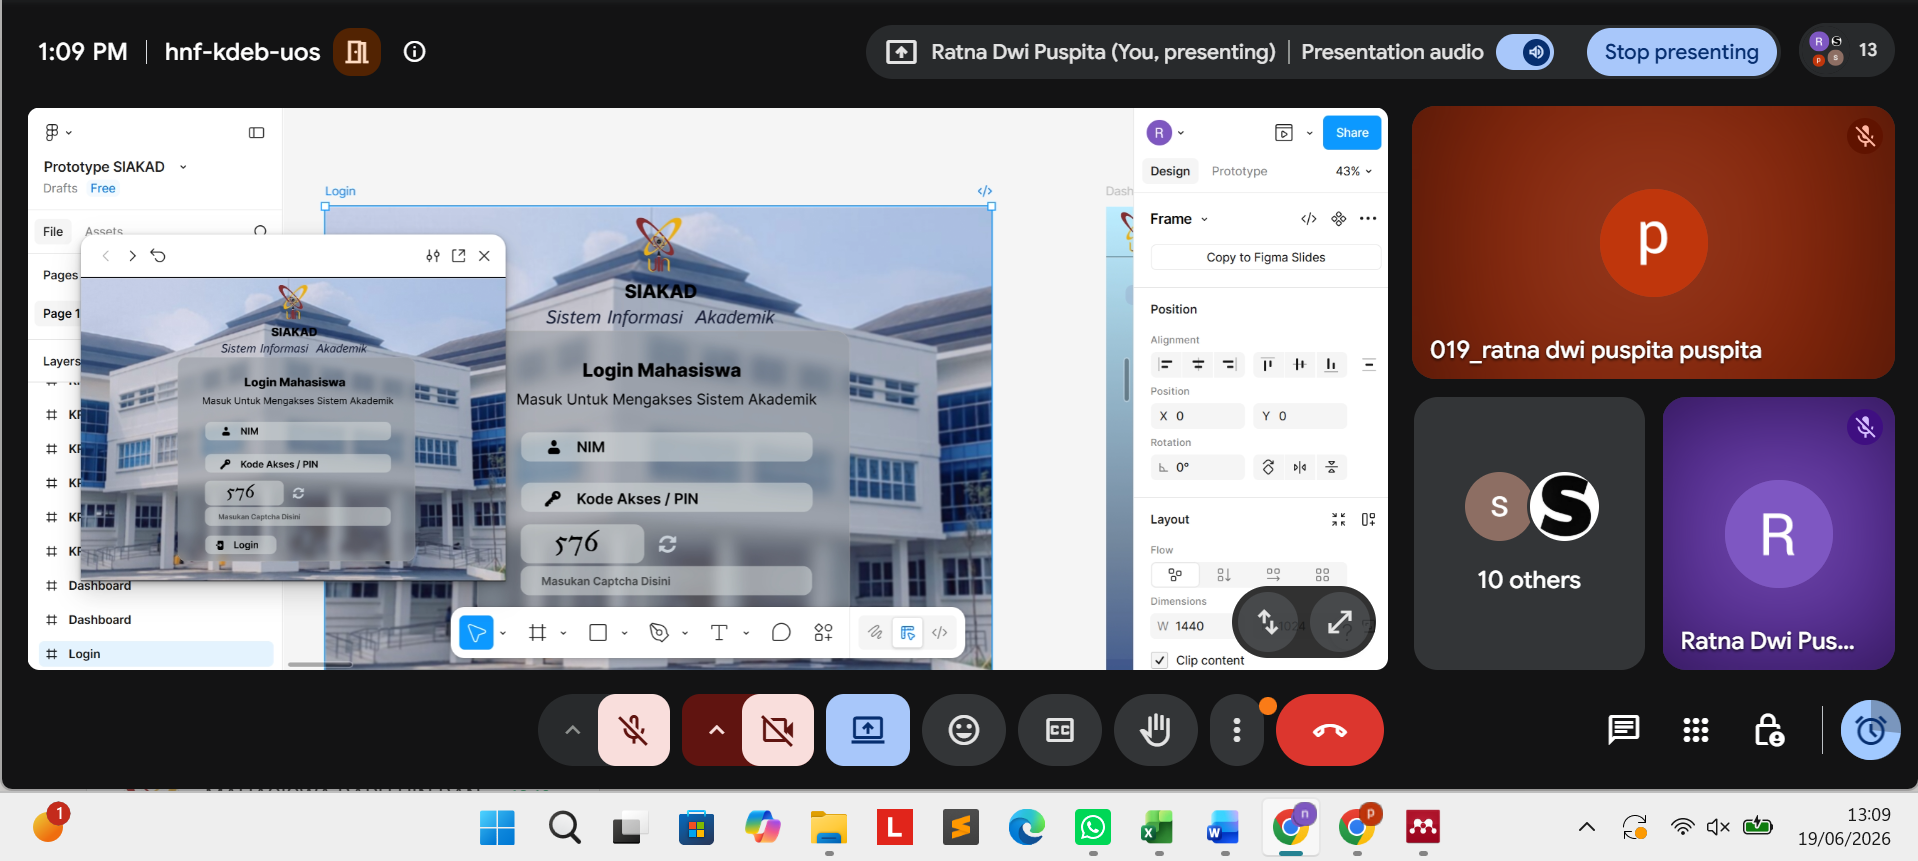Open move tools dropdown arrow

[503, 633]
